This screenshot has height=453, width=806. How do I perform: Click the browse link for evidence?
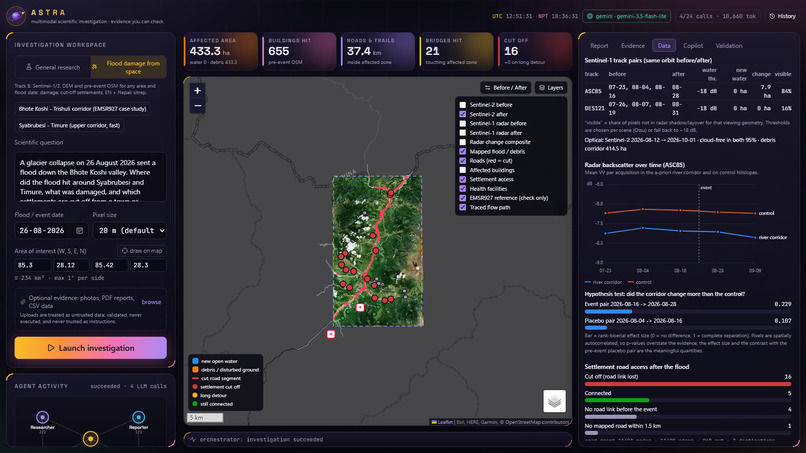(x=151, y=302)
